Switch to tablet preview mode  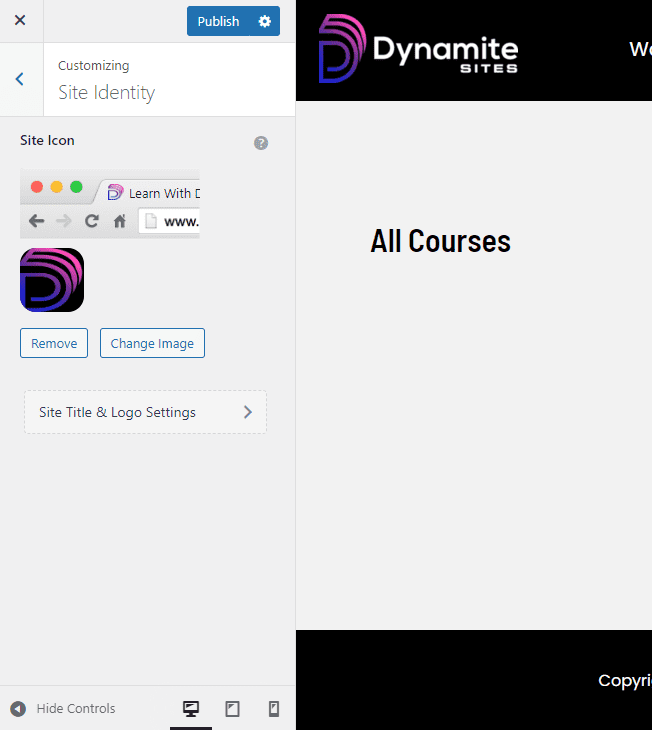click(x=232, y=709)
